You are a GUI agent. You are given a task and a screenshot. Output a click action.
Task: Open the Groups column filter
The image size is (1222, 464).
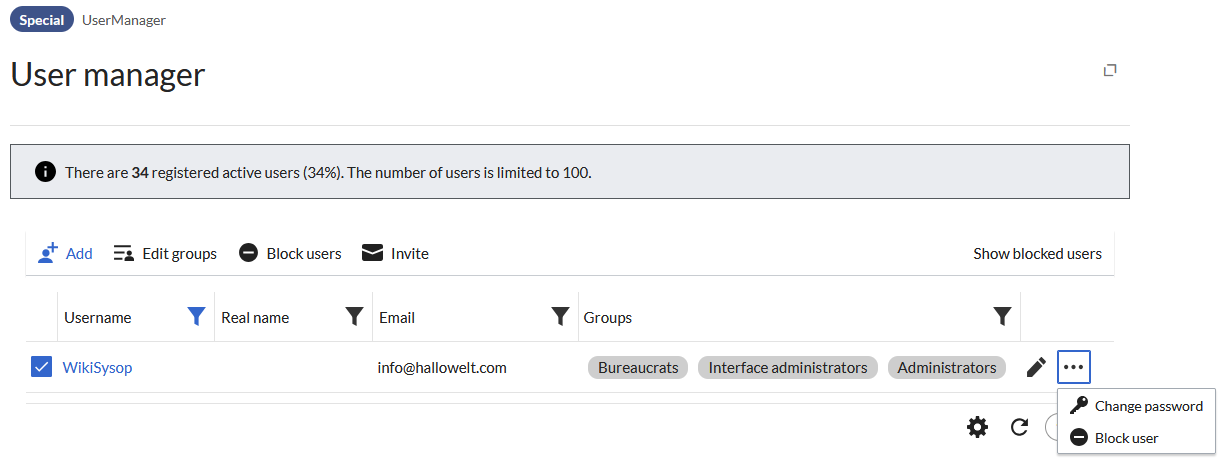tap(1002, 317)
